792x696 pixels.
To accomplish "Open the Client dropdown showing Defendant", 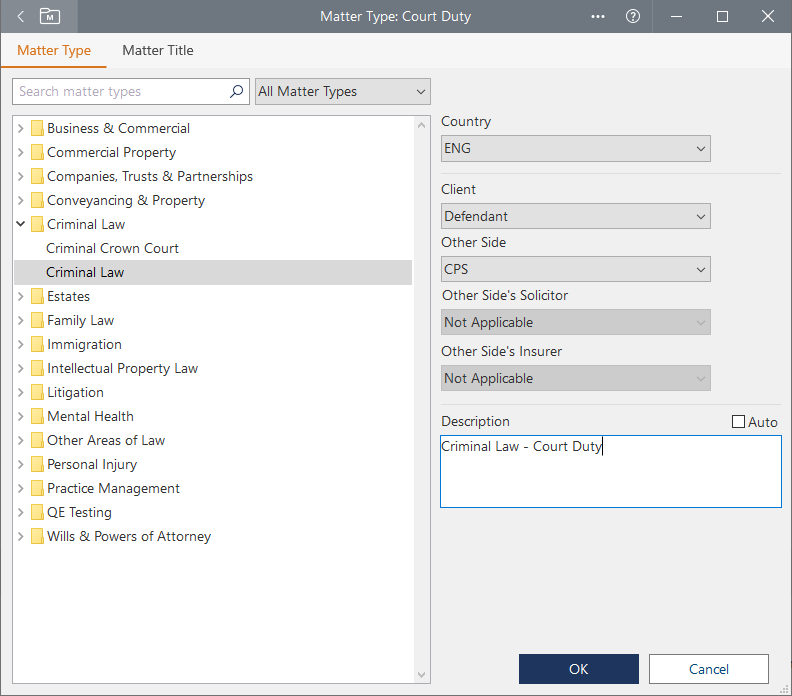I will (575, 216).
